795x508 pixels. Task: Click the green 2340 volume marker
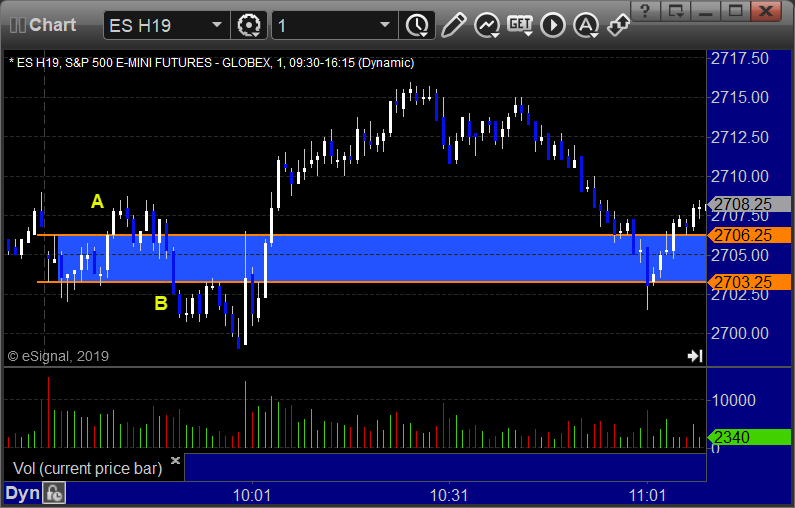pos(749,437)
